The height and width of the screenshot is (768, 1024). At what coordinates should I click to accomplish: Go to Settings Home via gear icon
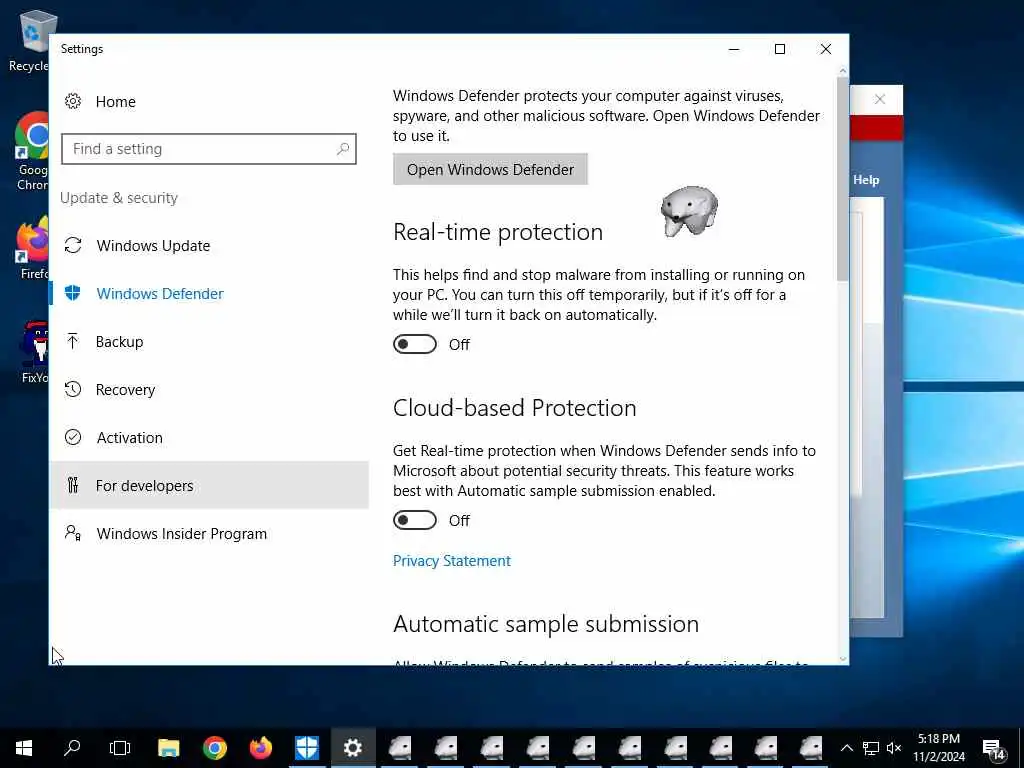(73, 101)
